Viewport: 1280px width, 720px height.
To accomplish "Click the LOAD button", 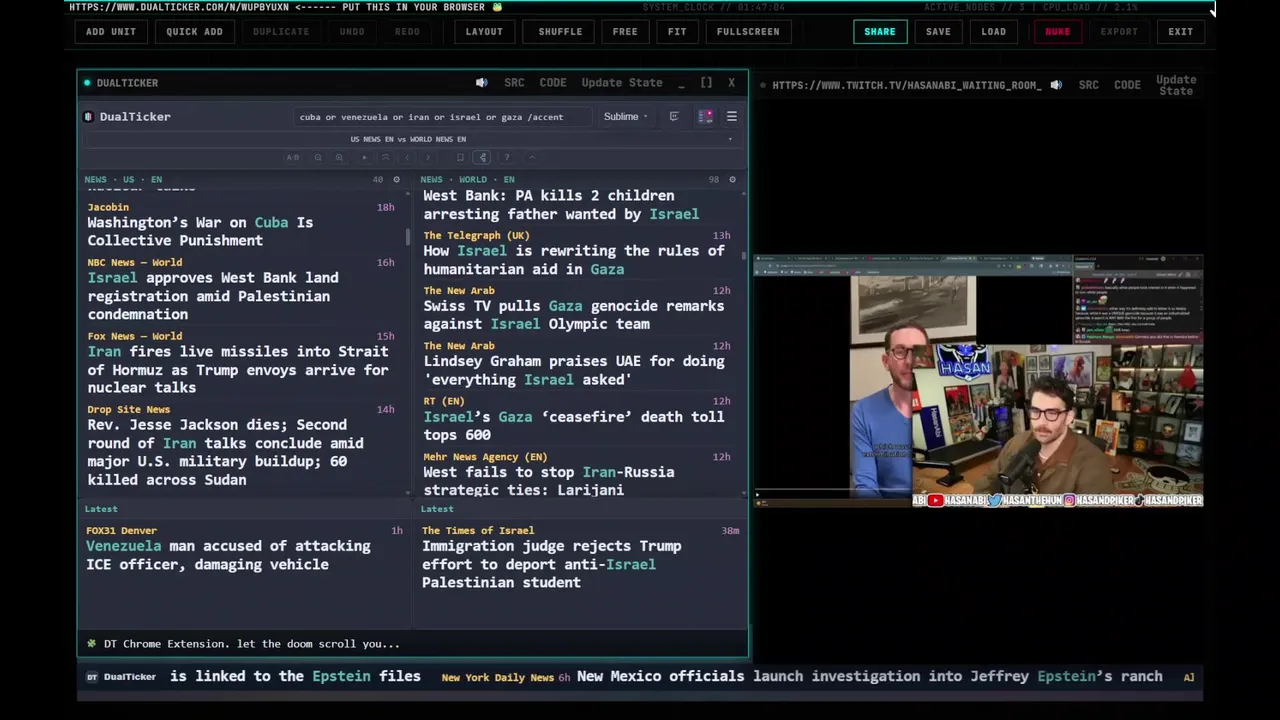I will (994, 32).
